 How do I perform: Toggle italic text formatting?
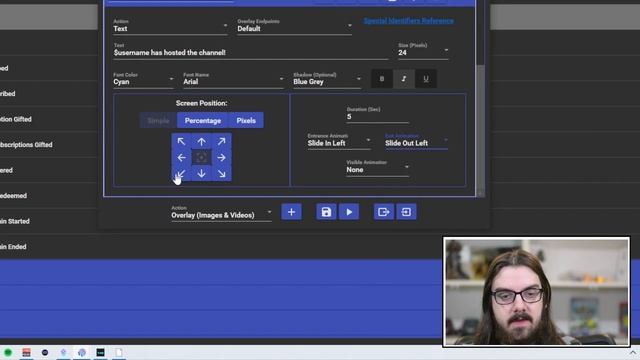(404, 79)
